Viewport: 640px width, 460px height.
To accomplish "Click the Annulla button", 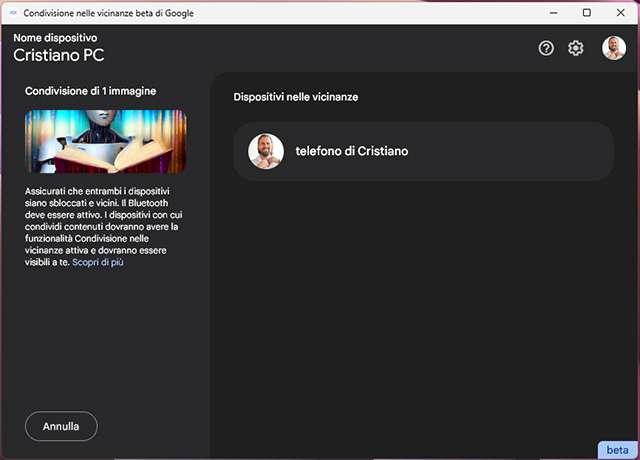I will coord(61,426).
